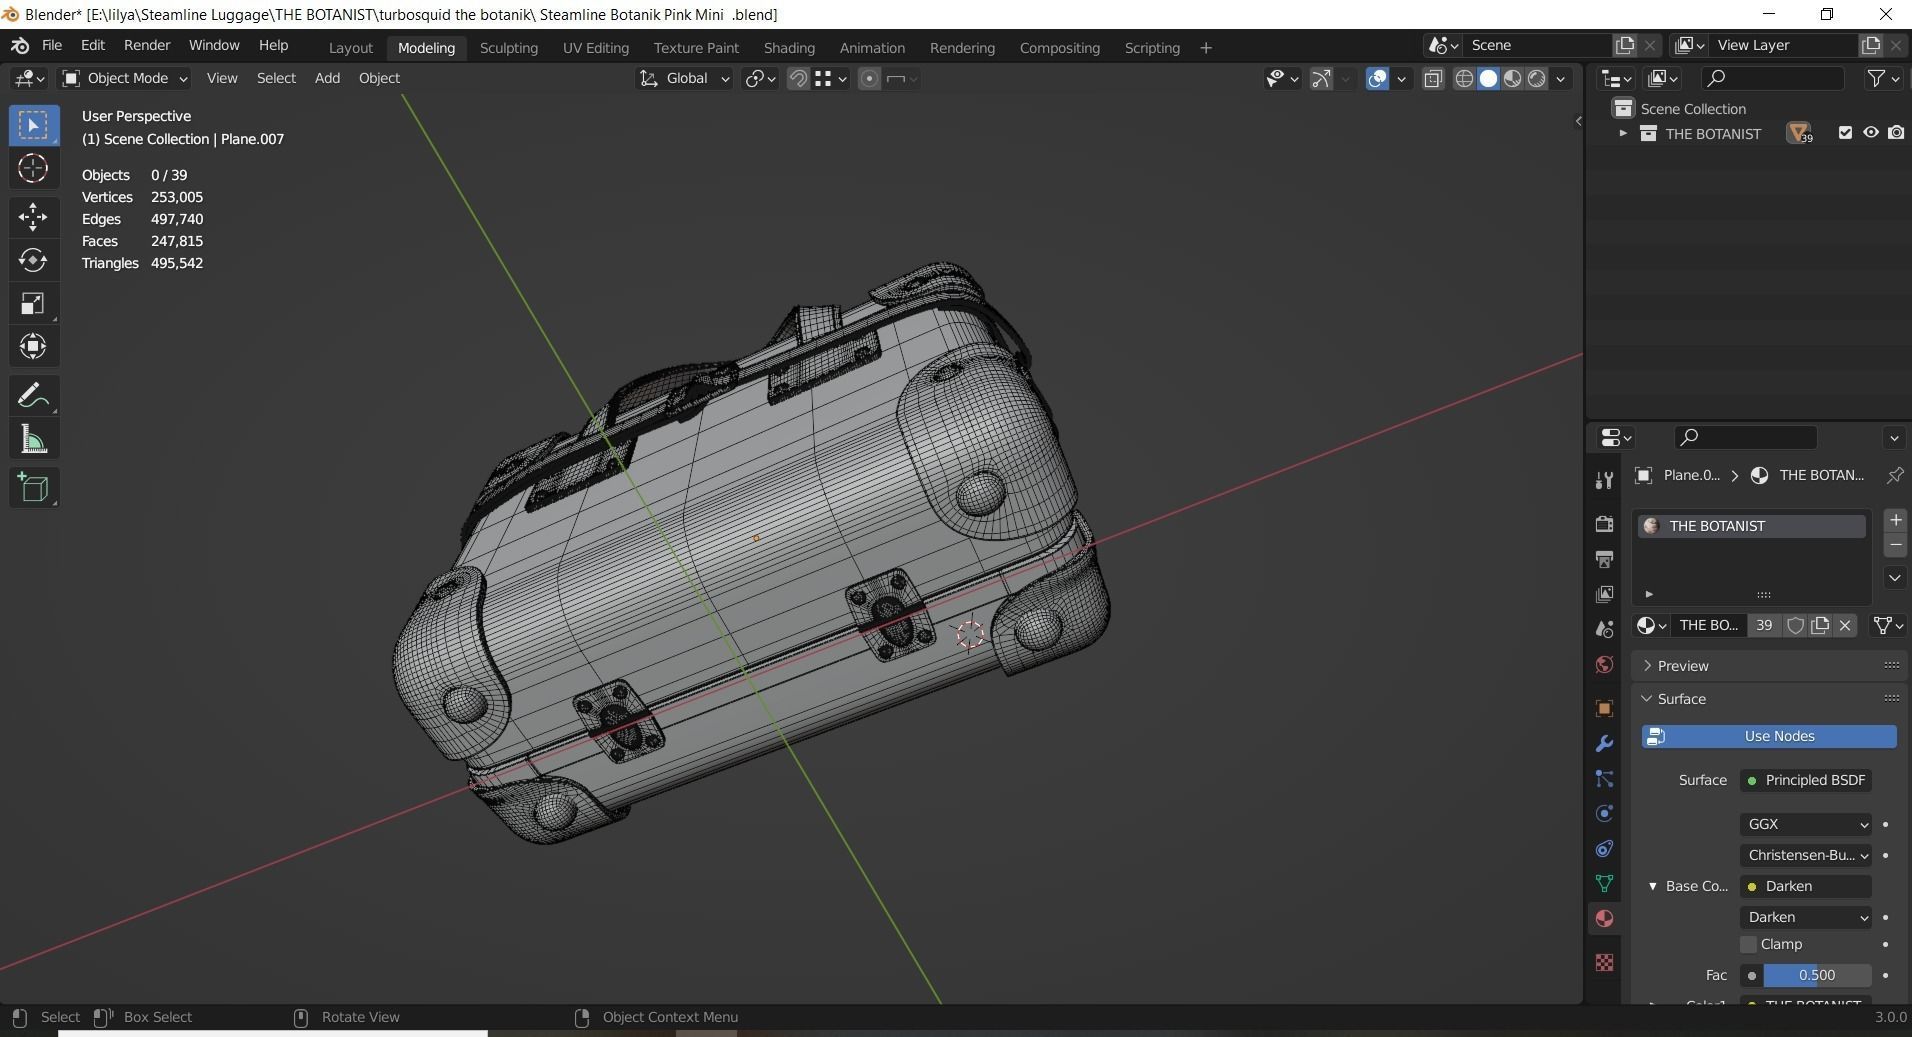
Task: Toggle snapping magnet in viewport header
Action: [798, 78]
